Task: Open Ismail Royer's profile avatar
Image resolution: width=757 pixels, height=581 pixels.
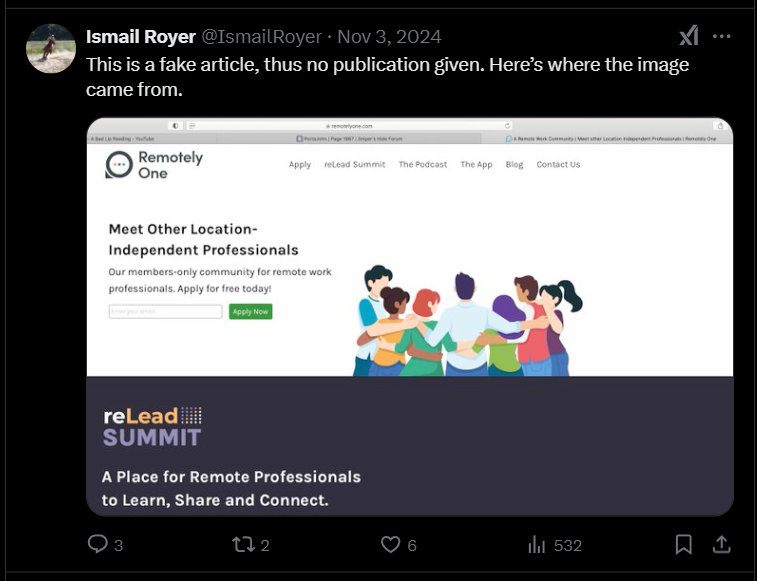Action: (51, 49)
